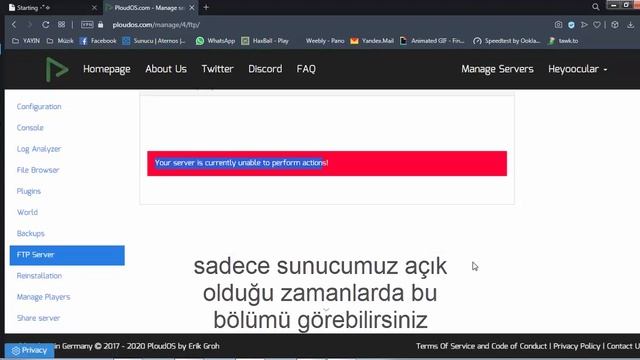Viewport: 640px width, 360px height.
Task: Open the tawk.to bookmark
Action: point(563,41)
